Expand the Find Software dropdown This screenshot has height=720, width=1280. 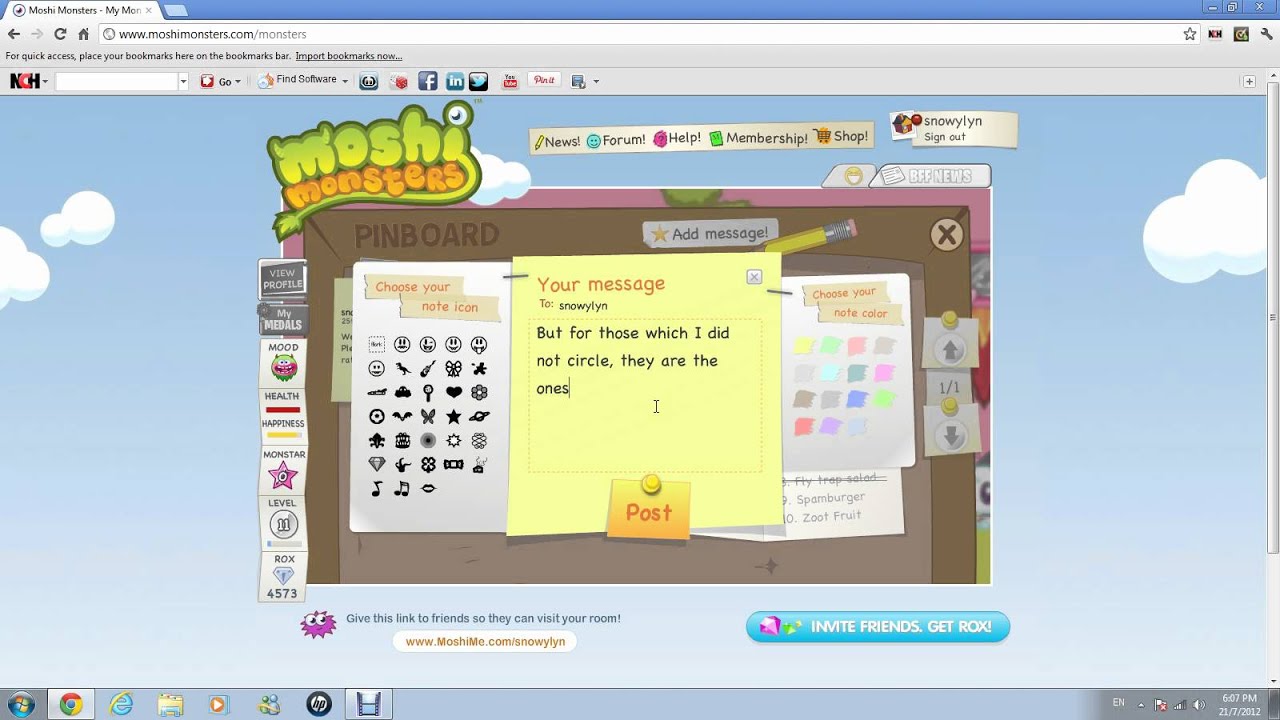345,81
